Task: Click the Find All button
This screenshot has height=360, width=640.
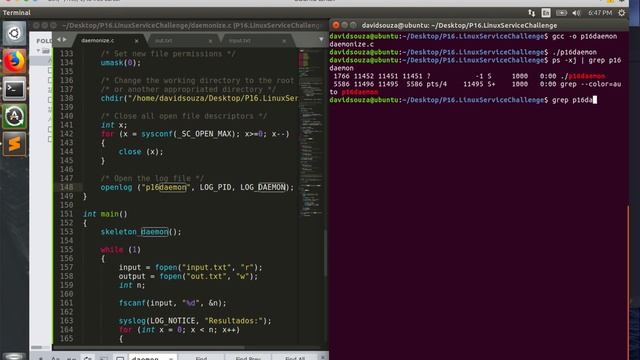Action: click(295, 358)
